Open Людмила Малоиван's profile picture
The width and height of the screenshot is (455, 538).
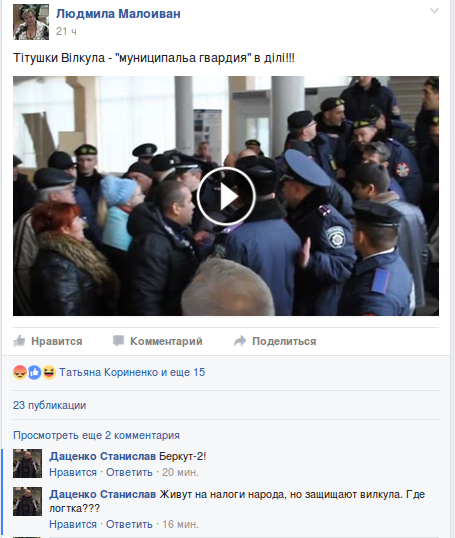pyautogui.click(x=31, y=22)
